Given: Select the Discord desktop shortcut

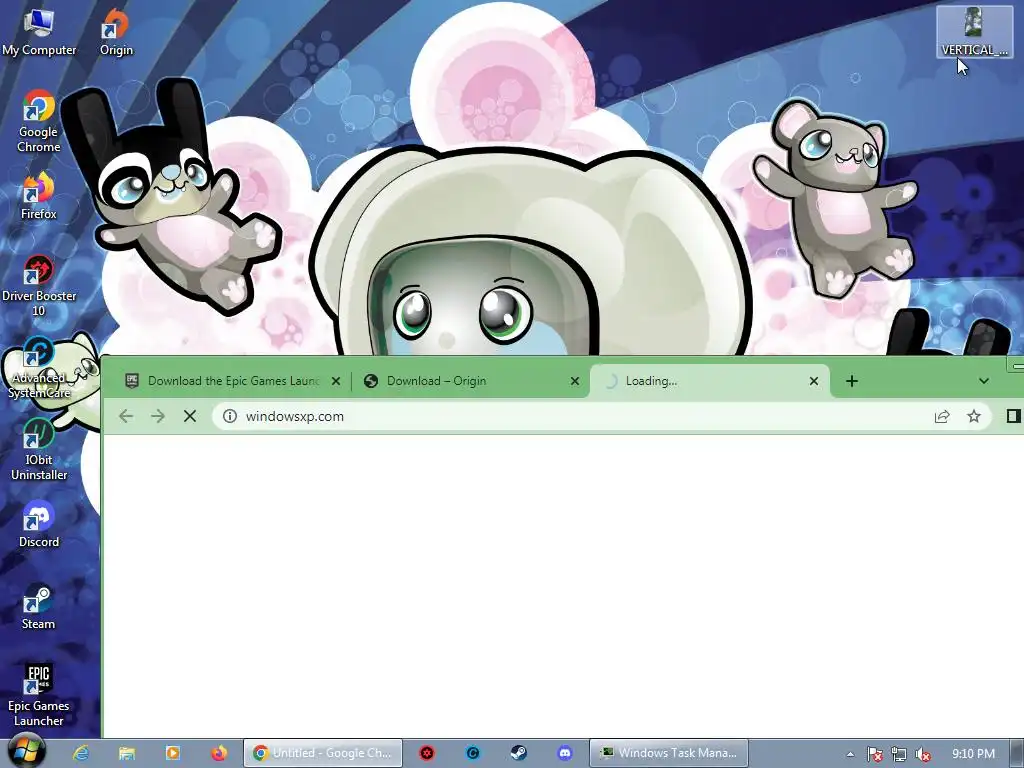Looking at the screenshot, I should pyautogui.click(x=39, y=525).
